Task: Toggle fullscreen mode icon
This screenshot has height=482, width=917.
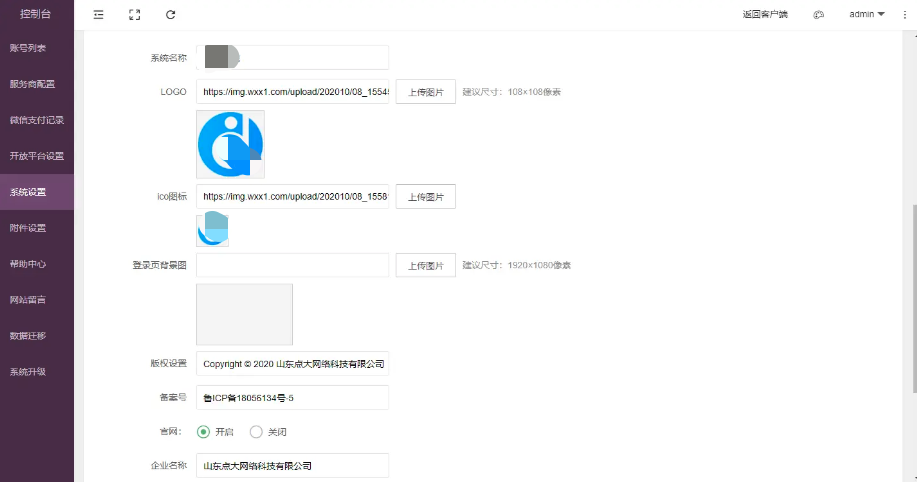Action: click(x=135, y=15)
